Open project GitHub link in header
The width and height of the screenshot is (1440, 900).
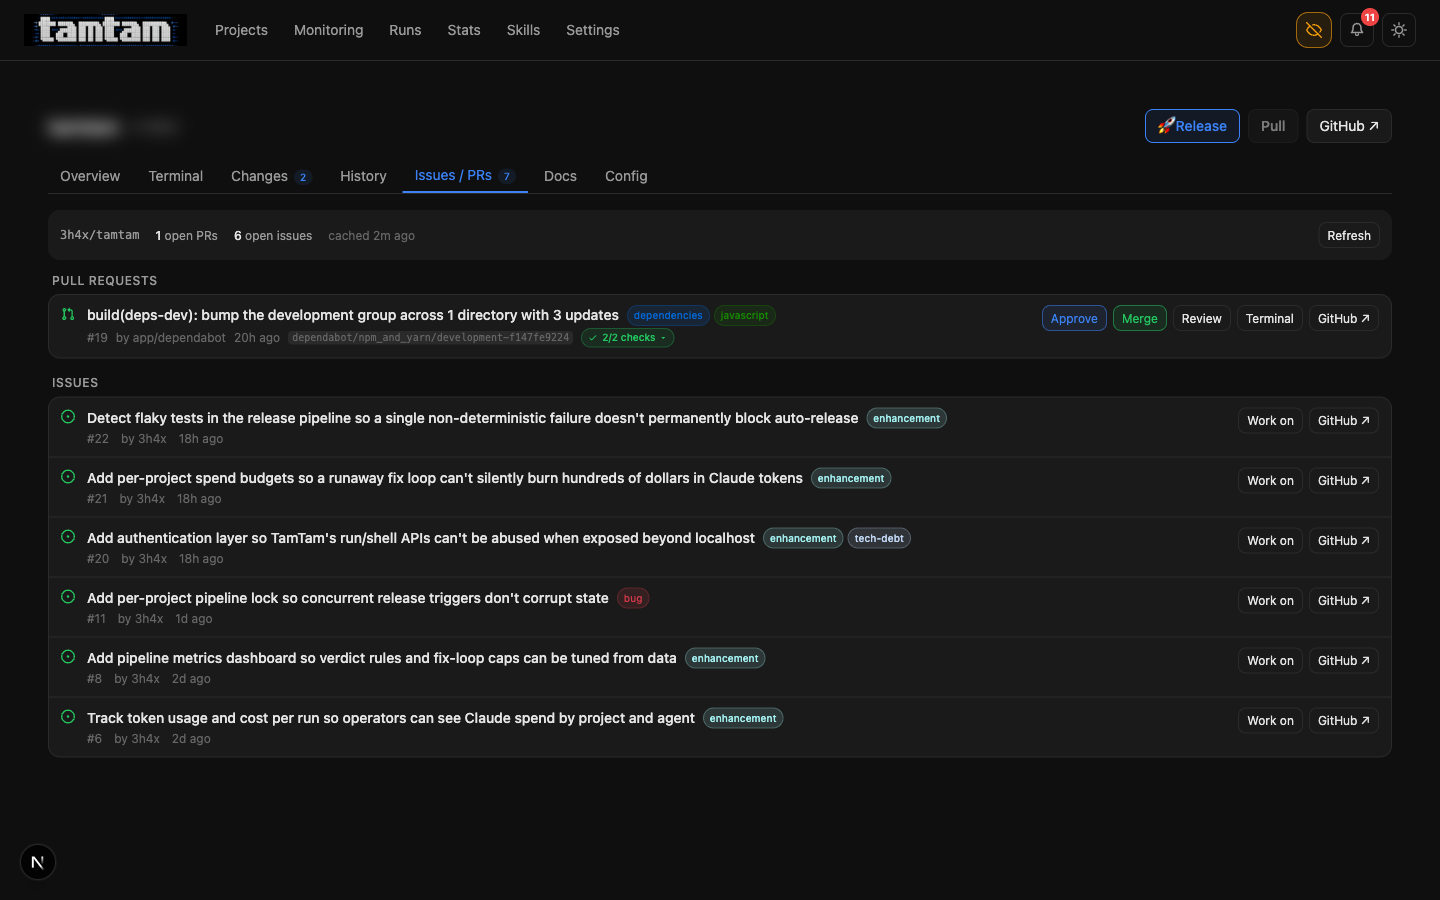pos(1348,126)
